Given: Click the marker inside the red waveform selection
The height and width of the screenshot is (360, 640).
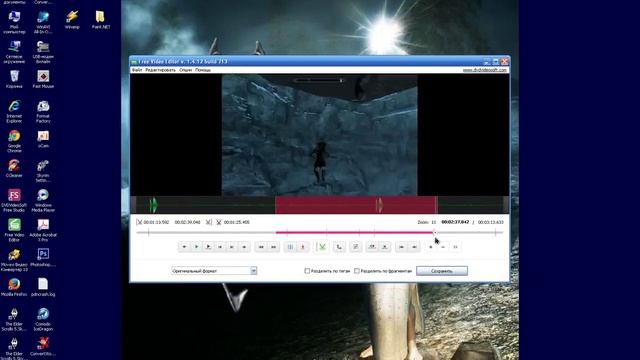Looking at the screenshot, I should coord(379,204).
